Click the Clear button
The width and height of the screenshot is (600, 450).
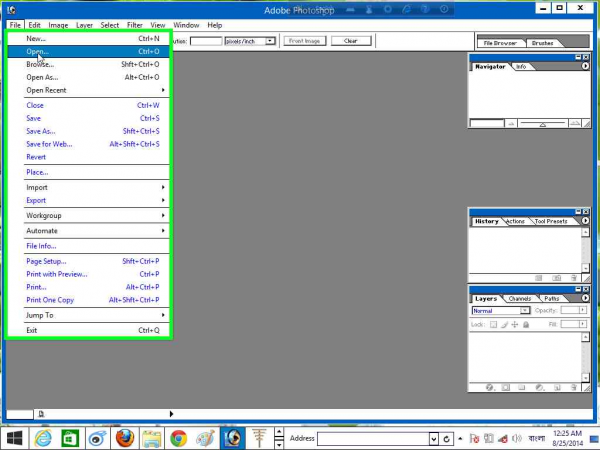point(351,41)
